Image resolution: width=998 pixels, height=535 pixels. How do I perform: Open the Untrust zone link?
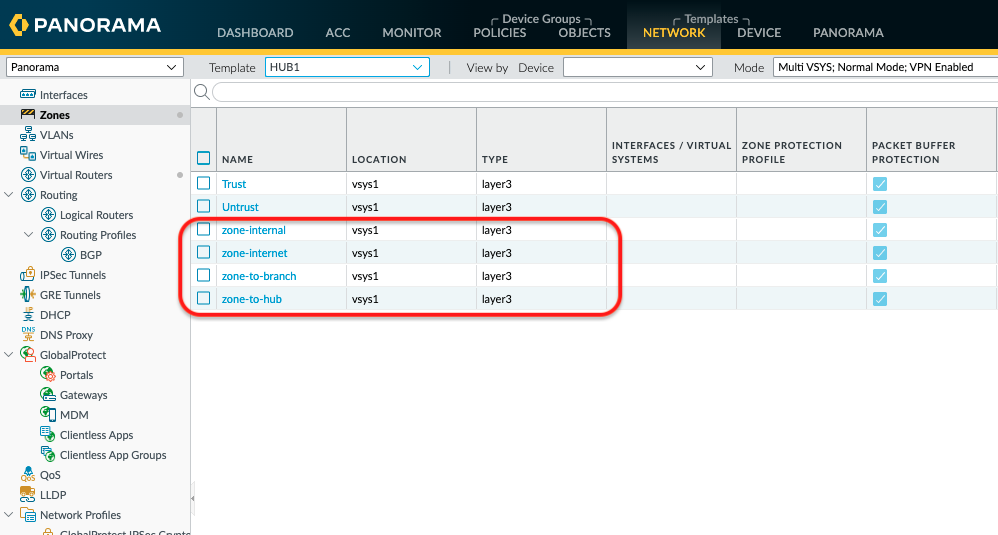click(x=240, y=207)
